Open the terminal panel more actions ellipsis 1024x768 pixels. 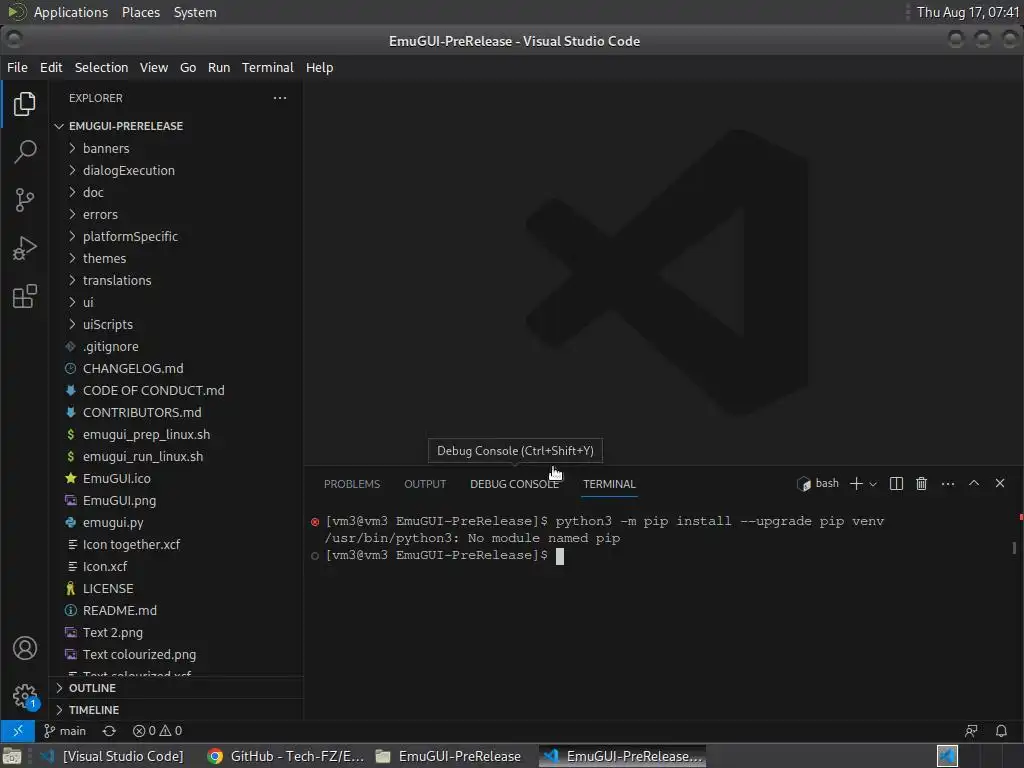948,483
